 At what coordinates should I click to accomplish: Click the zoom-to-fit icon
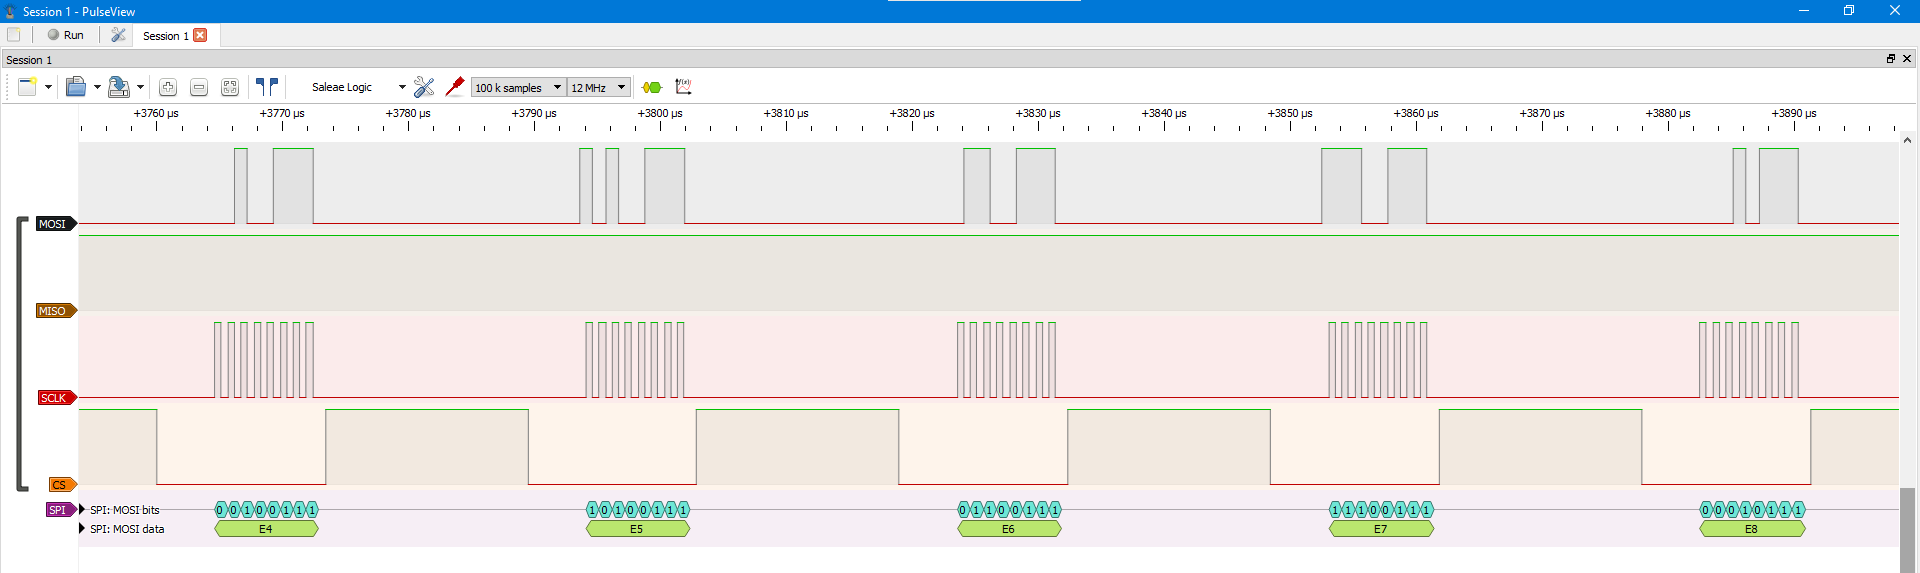click(x=230, y=87)
